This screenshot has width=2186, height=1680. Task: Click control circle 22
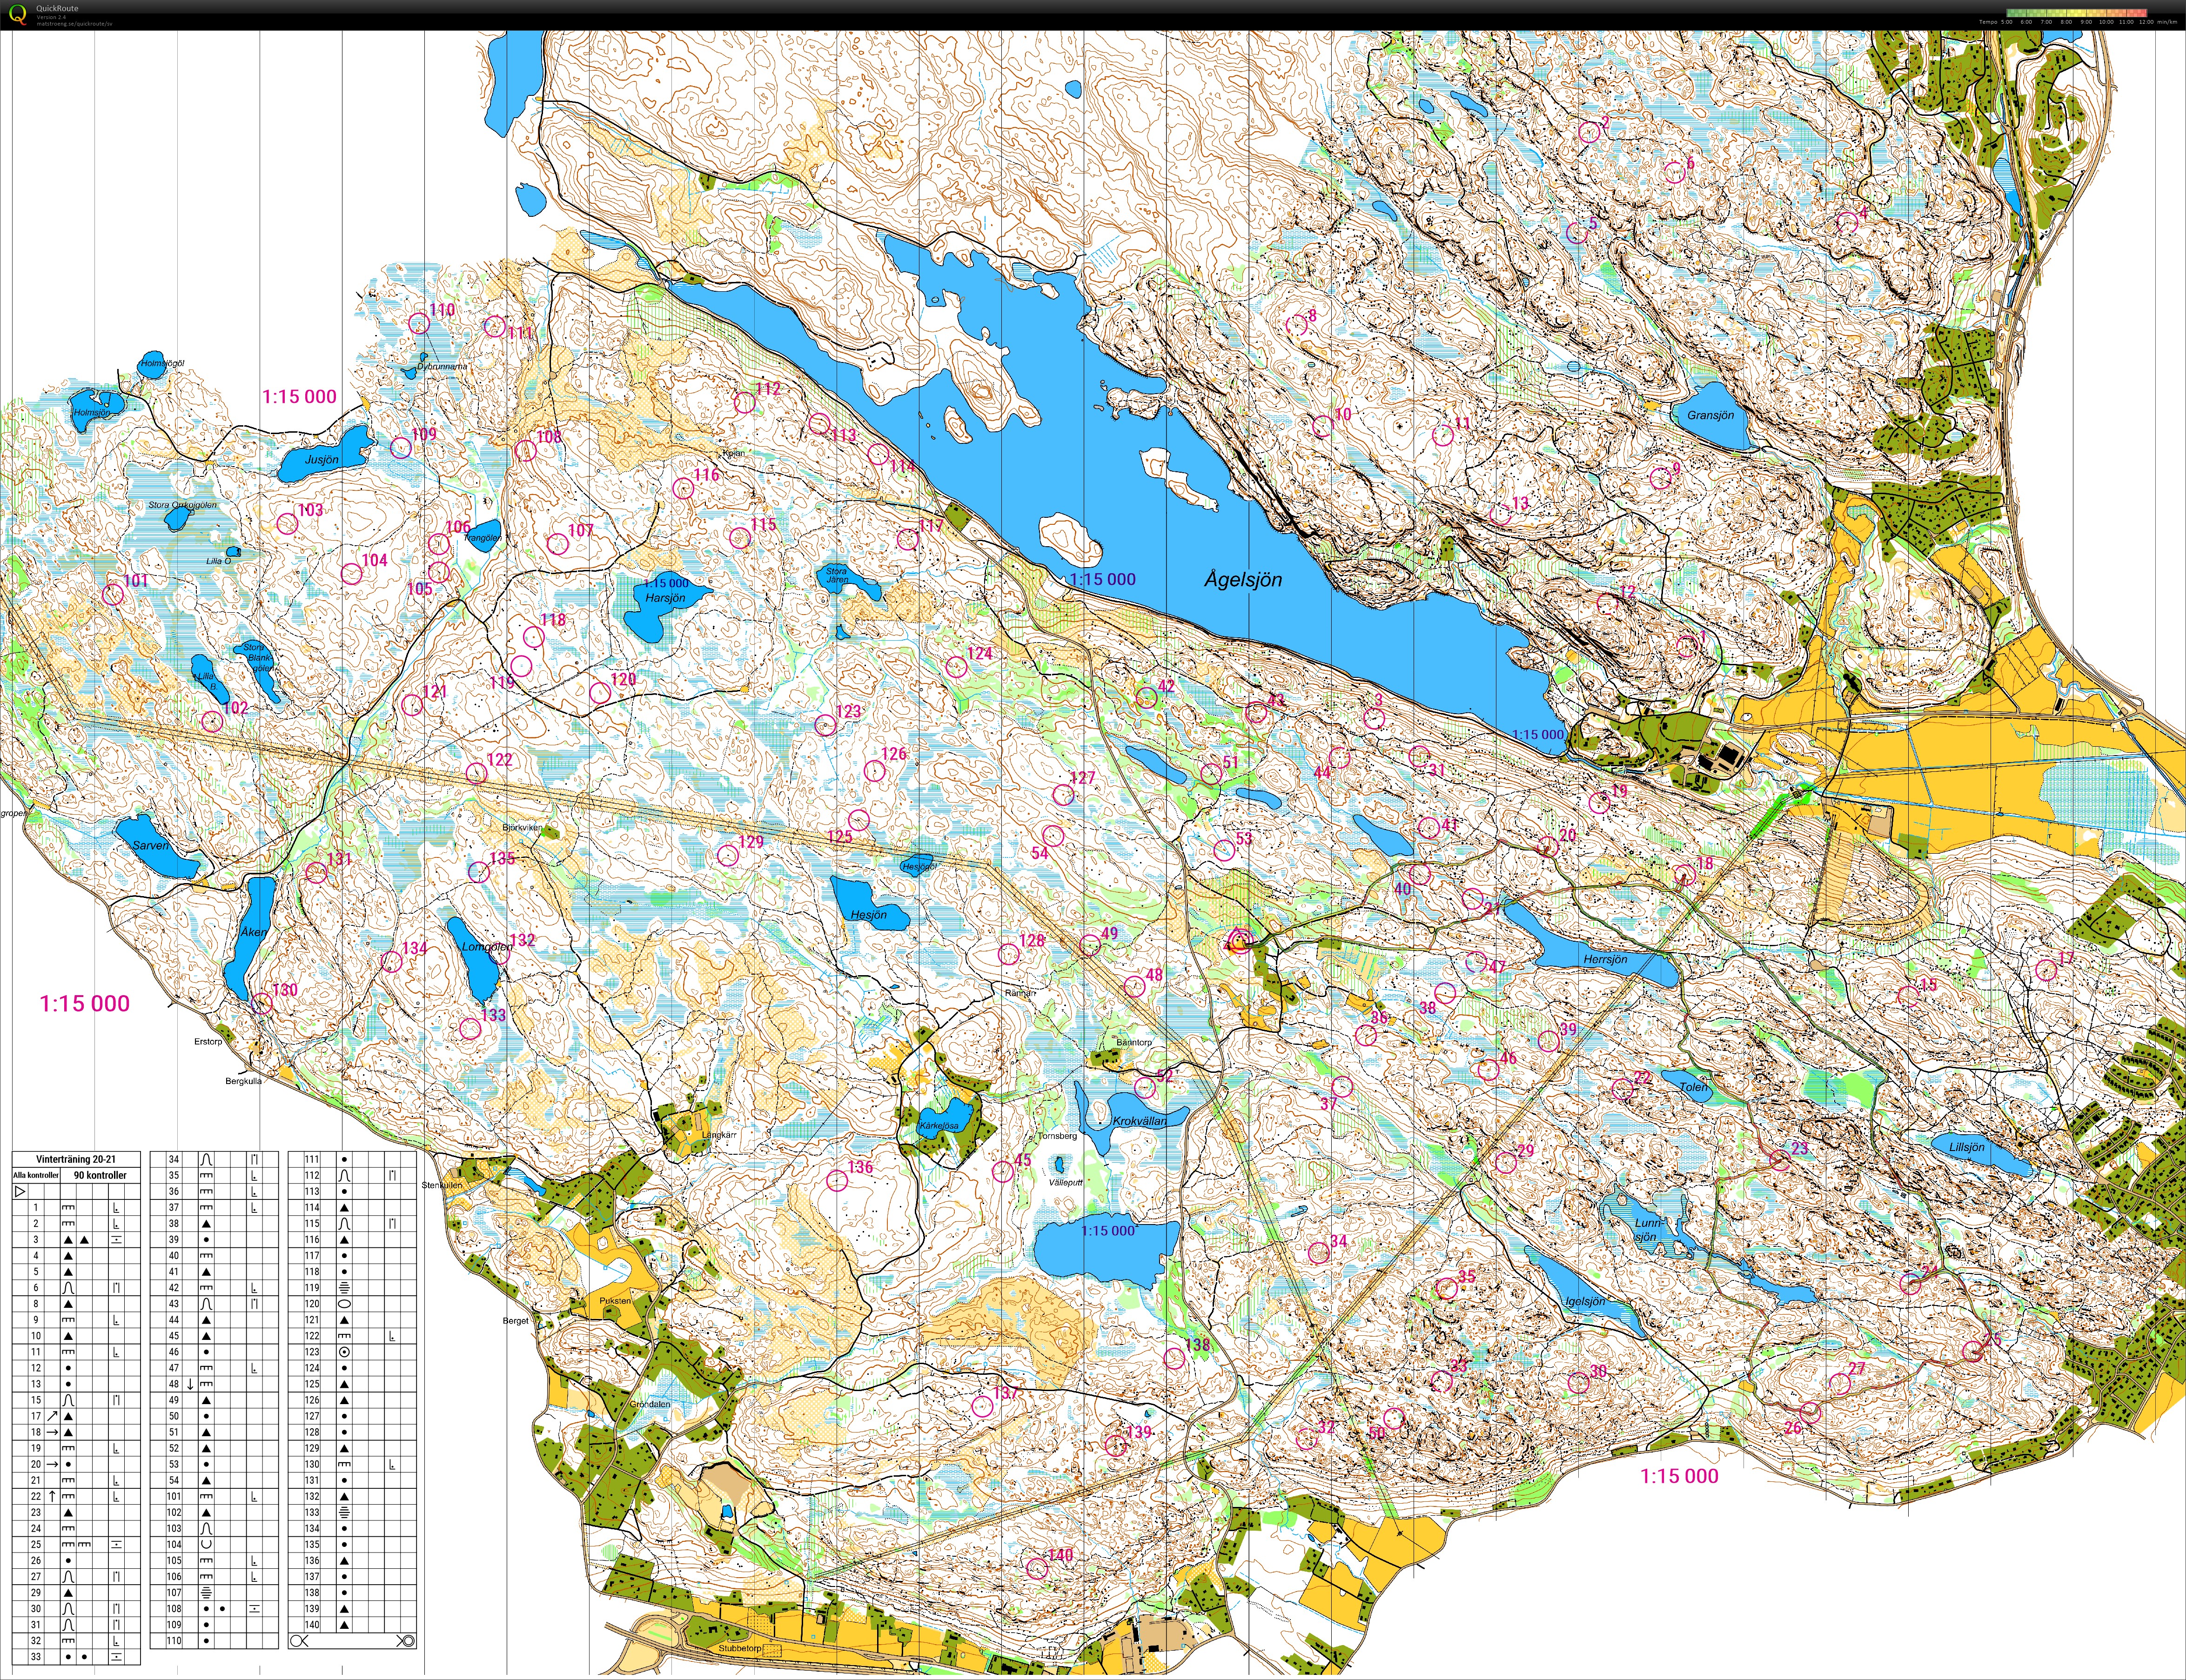coord(1623,1089)
